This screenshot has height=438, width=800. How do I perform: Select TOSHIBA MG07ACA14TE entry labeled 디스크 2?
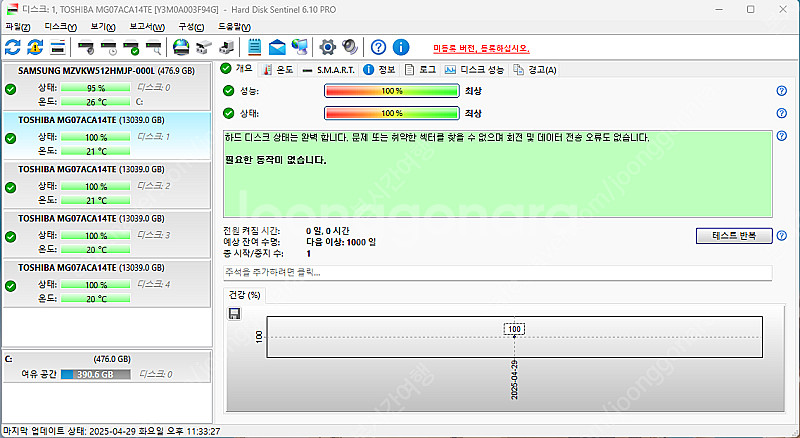(x=106, y=185)
